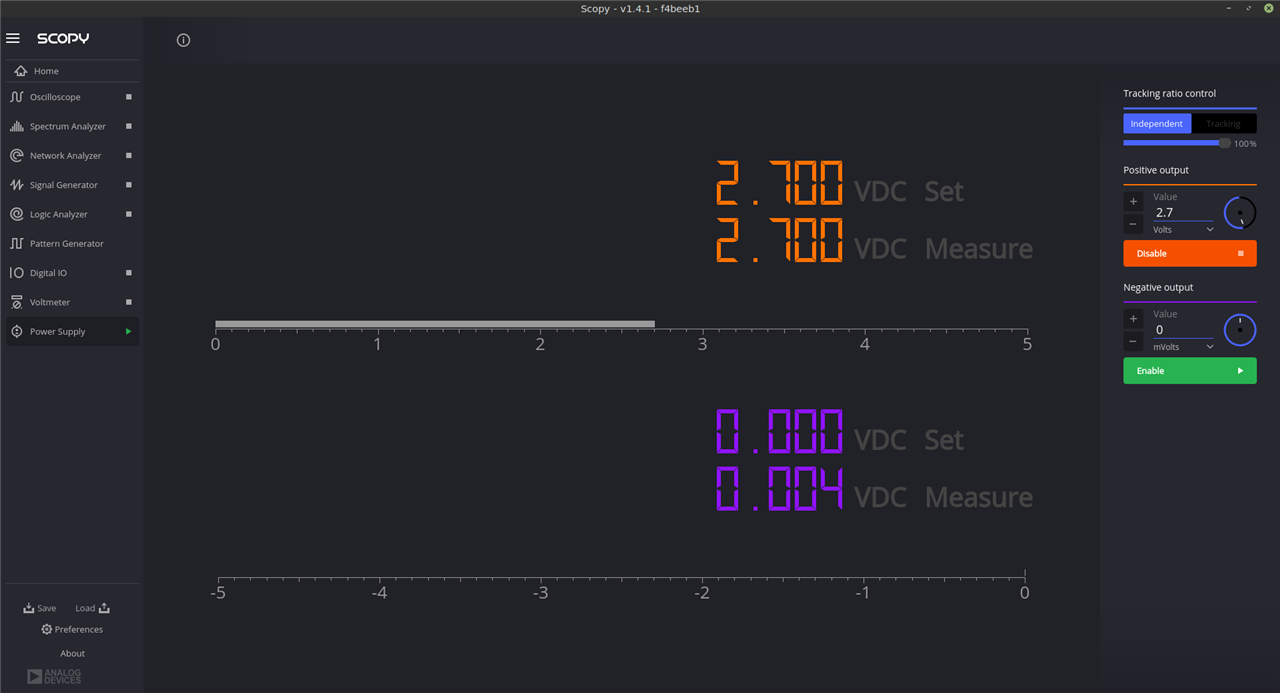
Task: Open the mVolts unit dropdown for negative output
Action: pos(1184,347)
